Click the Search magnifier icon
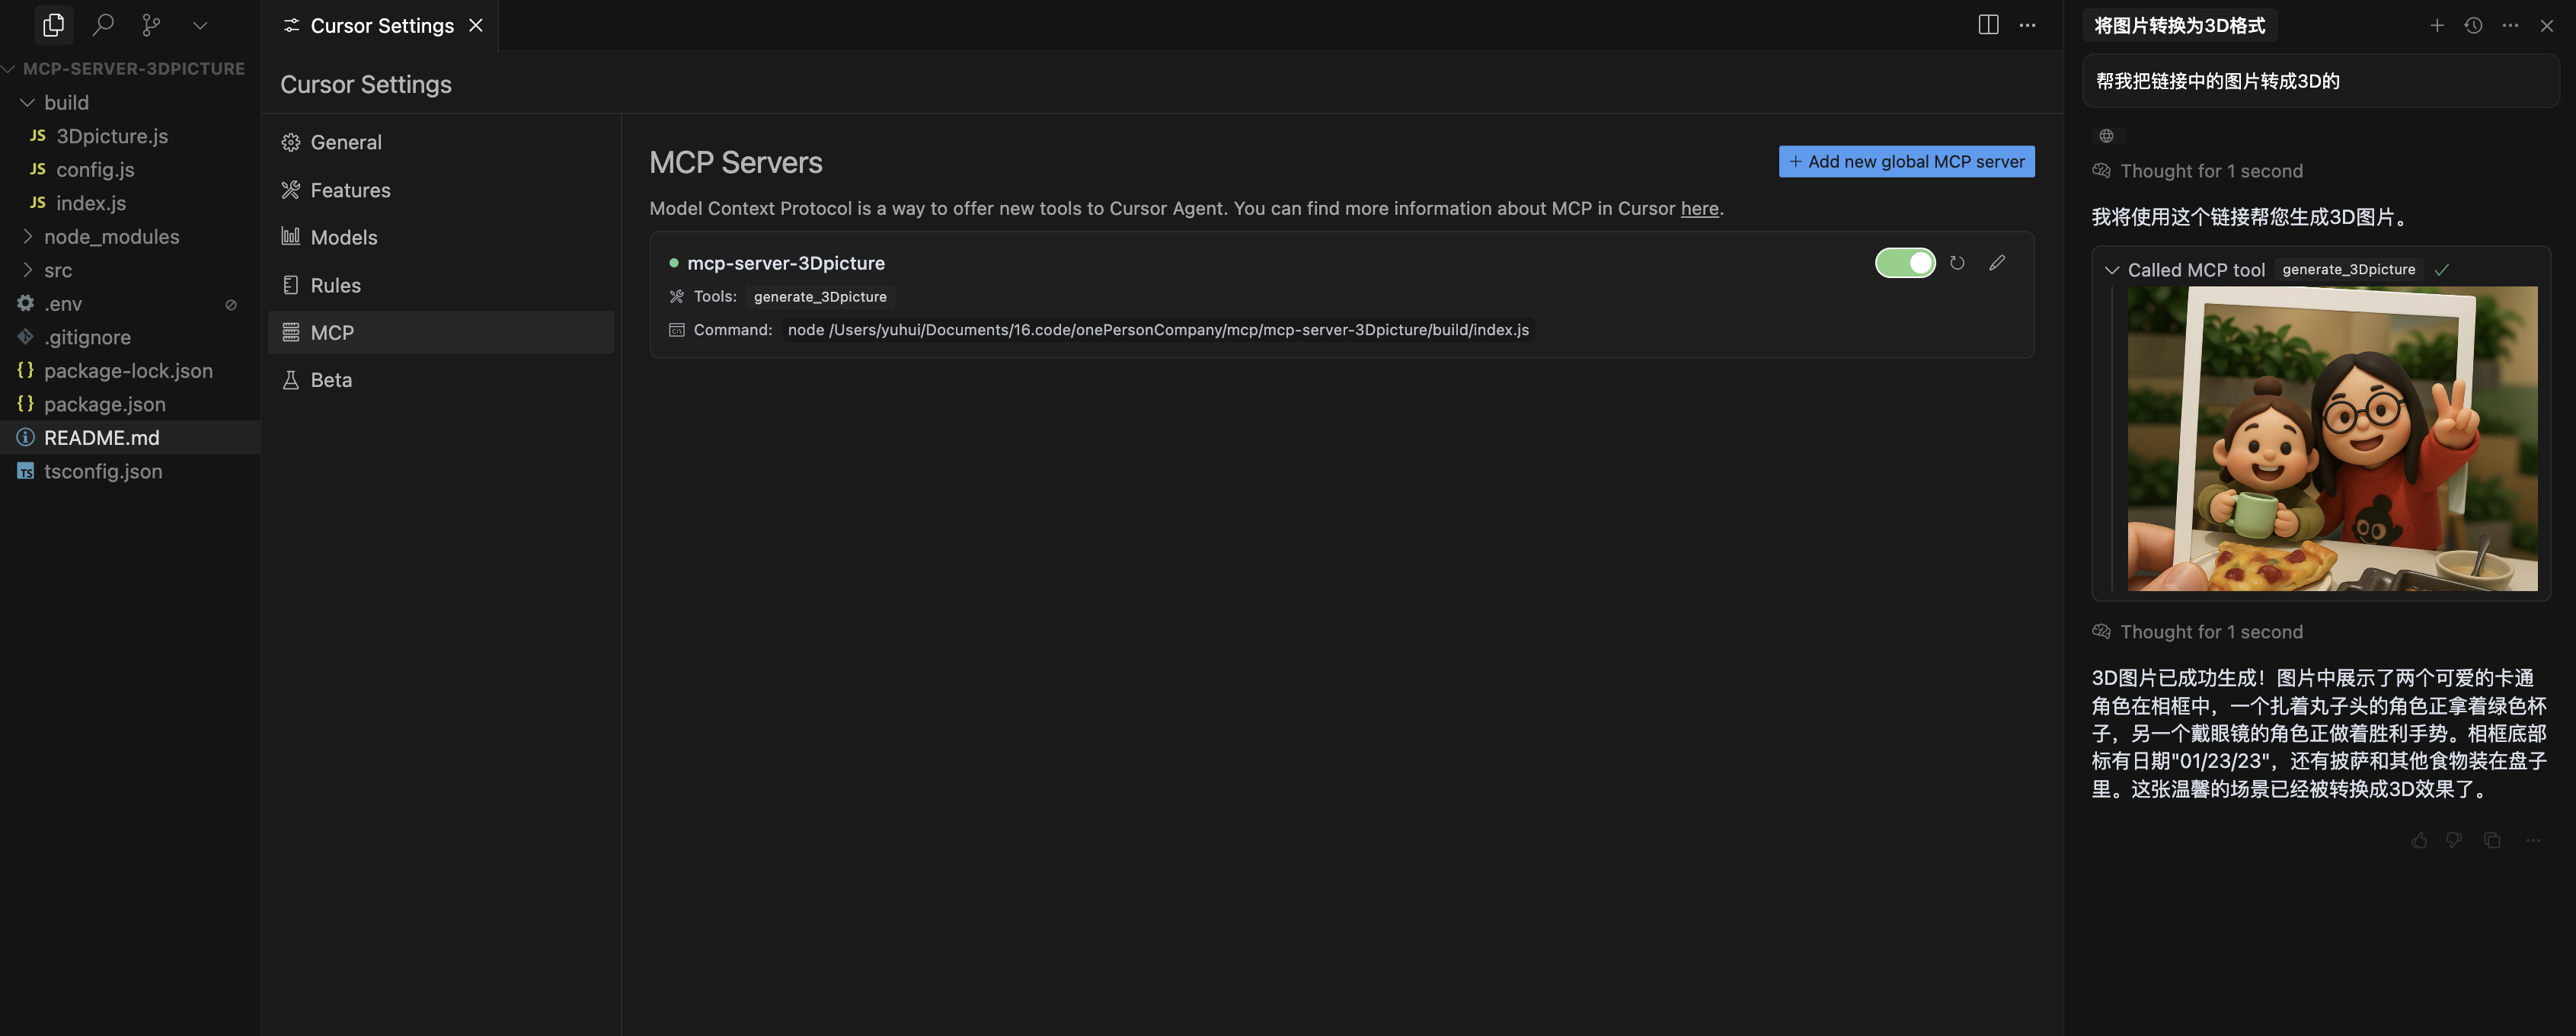2576x1036 pixels. coord(102,25)
